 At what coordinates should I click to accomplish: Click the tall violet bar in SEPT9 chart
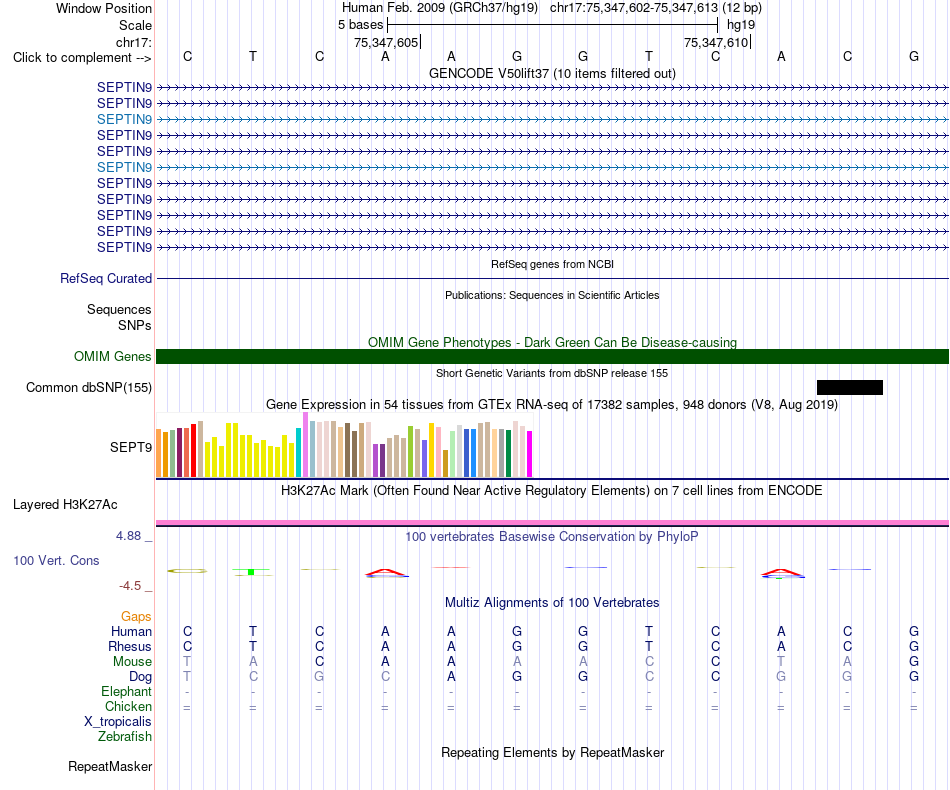click(x=305, y=445)
